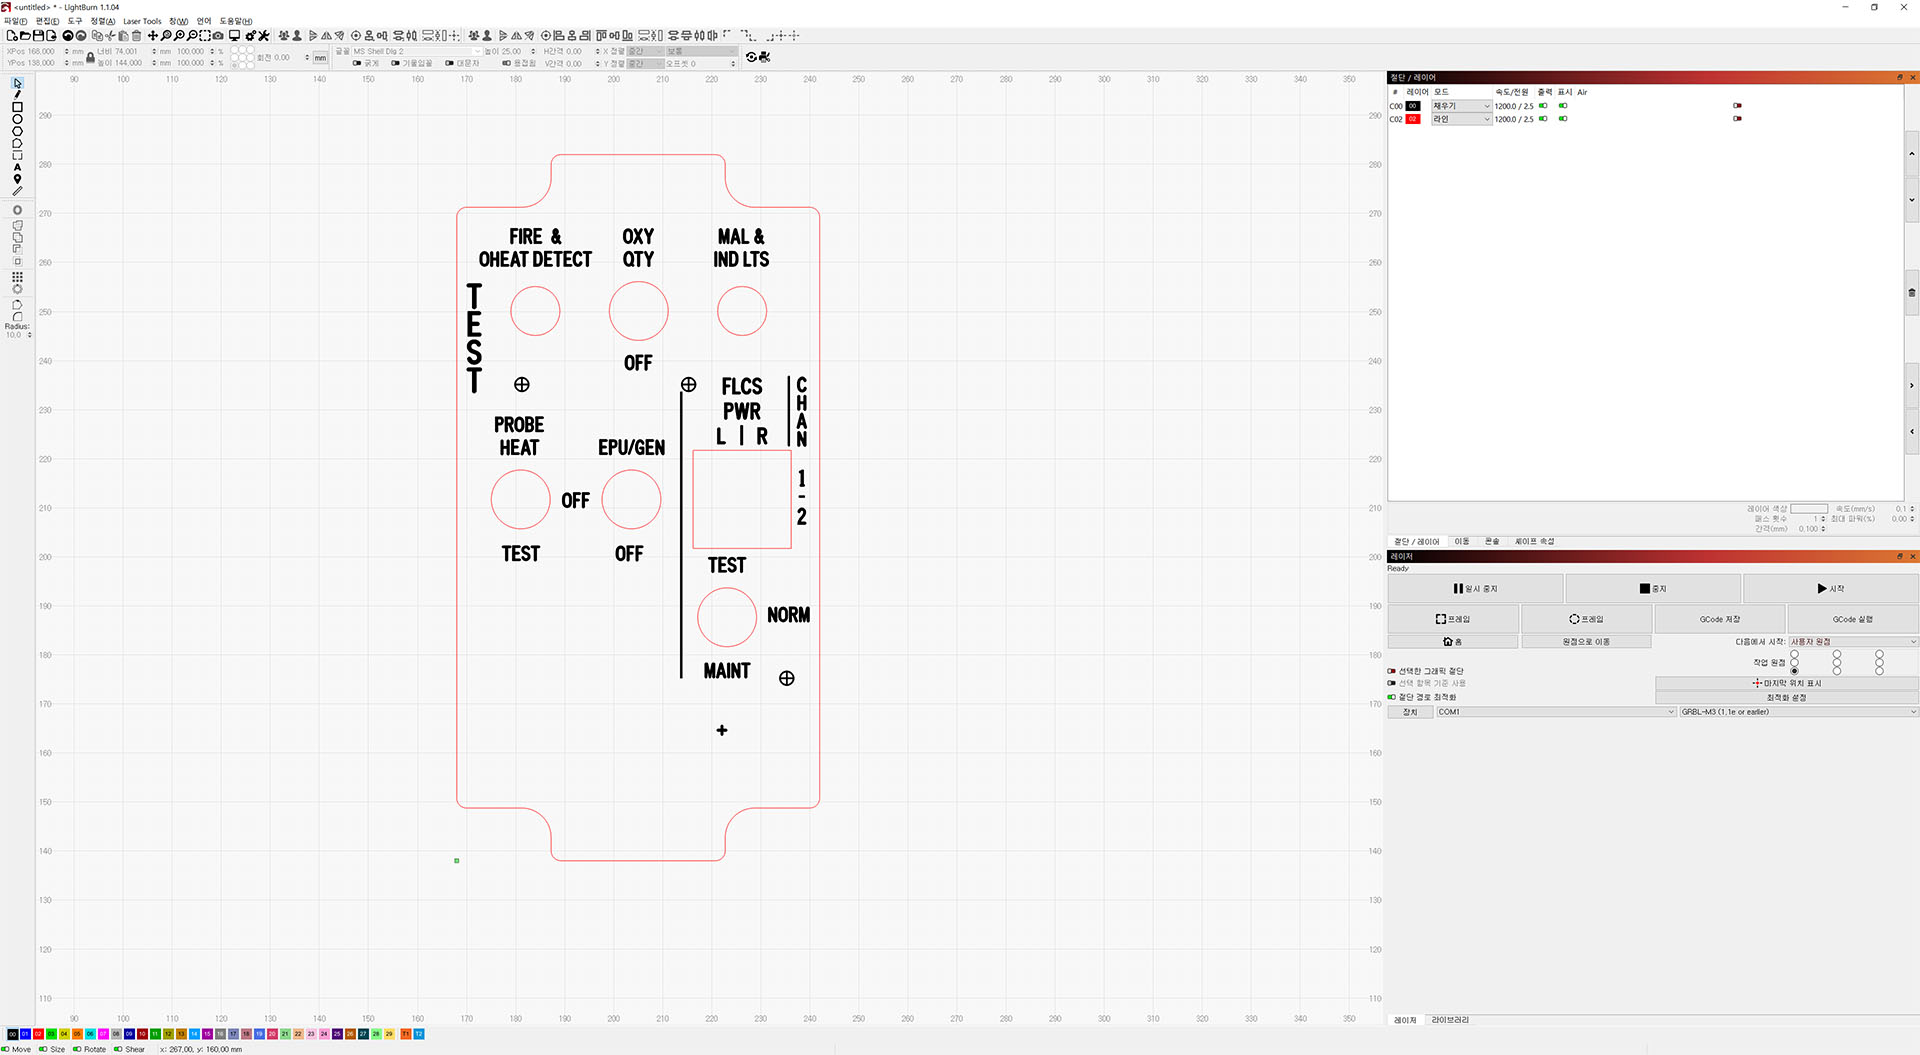Open the Laser Tools menu

142,21
